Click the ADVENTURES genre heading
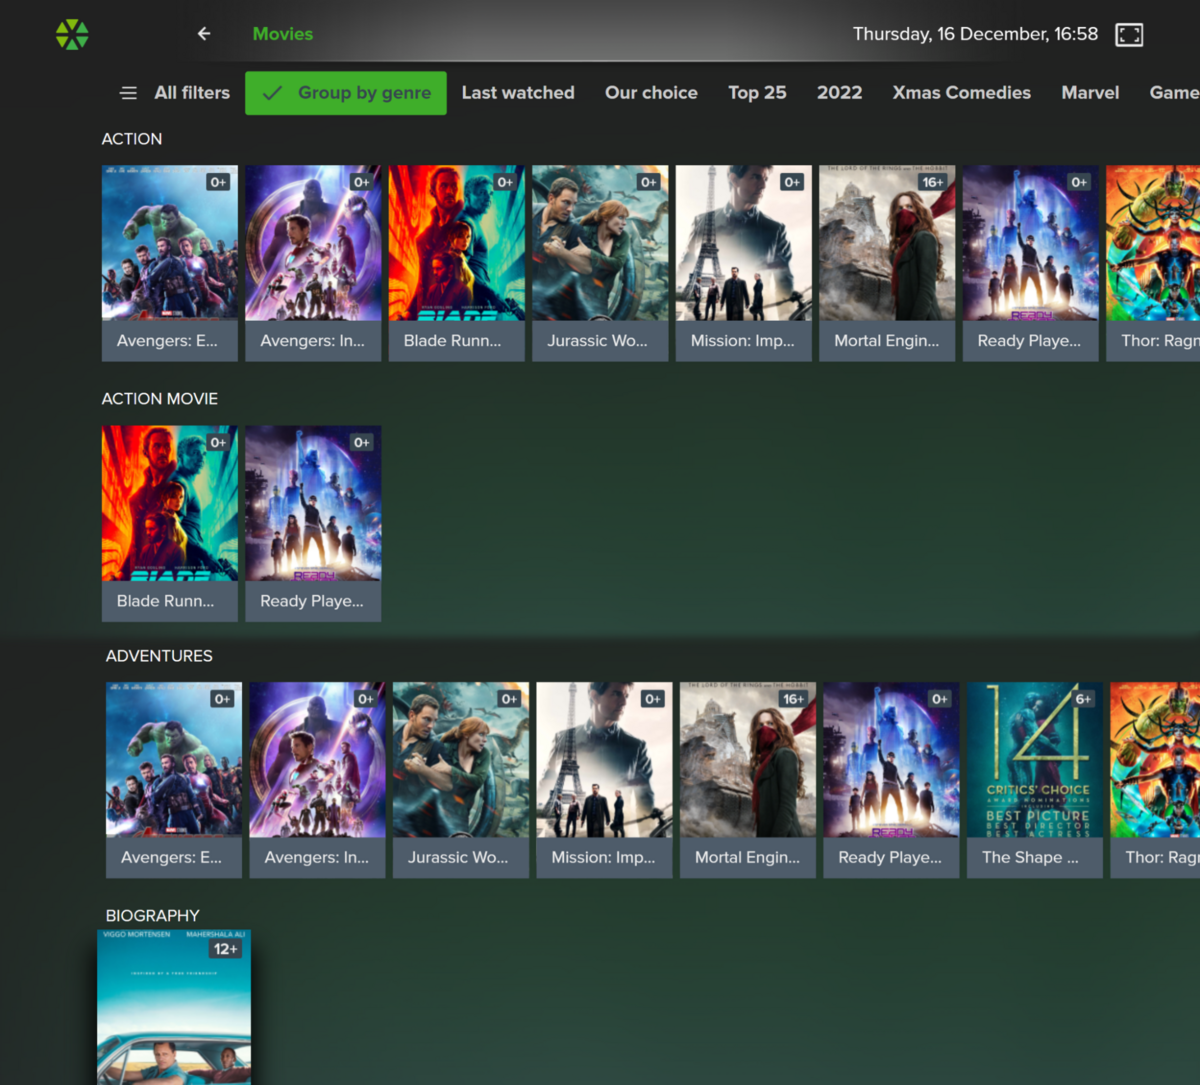The height and width of the screenshot is (1085, 1200). coord(159,656)
